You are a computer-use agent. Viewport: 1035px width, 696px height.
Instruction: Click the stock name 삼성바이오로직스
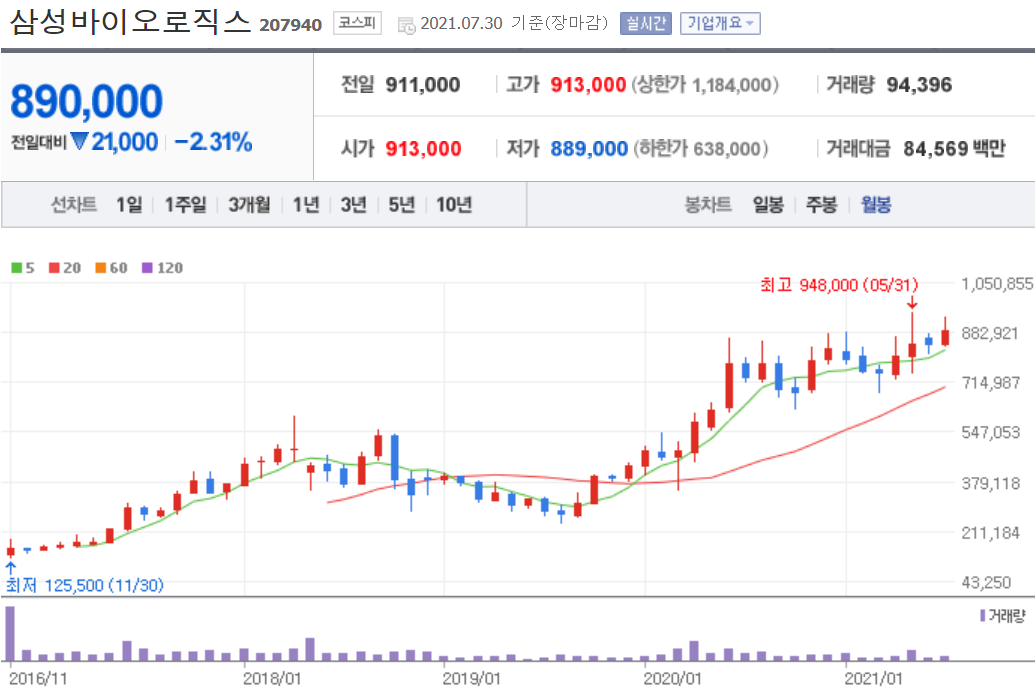131,22
